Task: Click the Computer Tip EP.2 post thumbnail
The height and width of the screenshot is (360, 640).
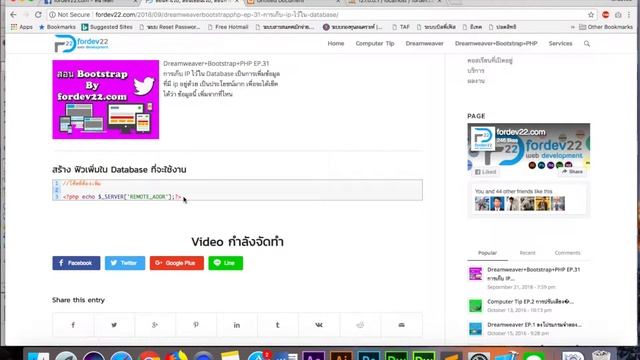Action: click(x=475, y=306)
